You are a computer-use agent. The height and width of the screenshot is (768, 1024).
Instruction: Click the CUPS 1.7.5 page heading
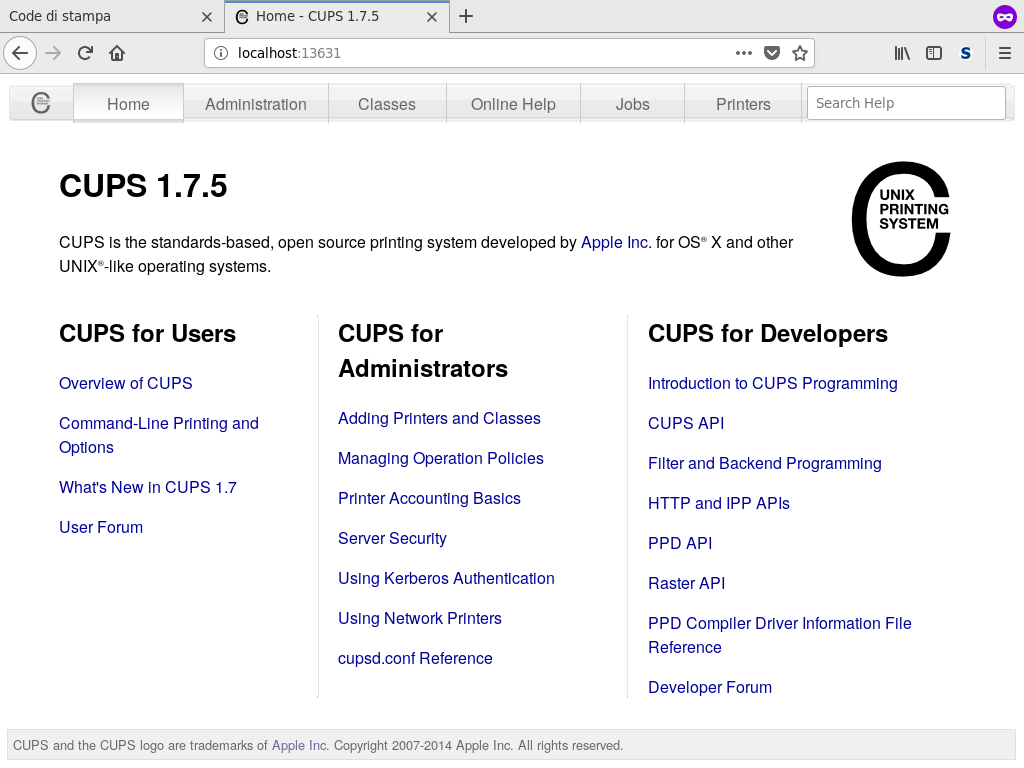[x=143, y=185]
